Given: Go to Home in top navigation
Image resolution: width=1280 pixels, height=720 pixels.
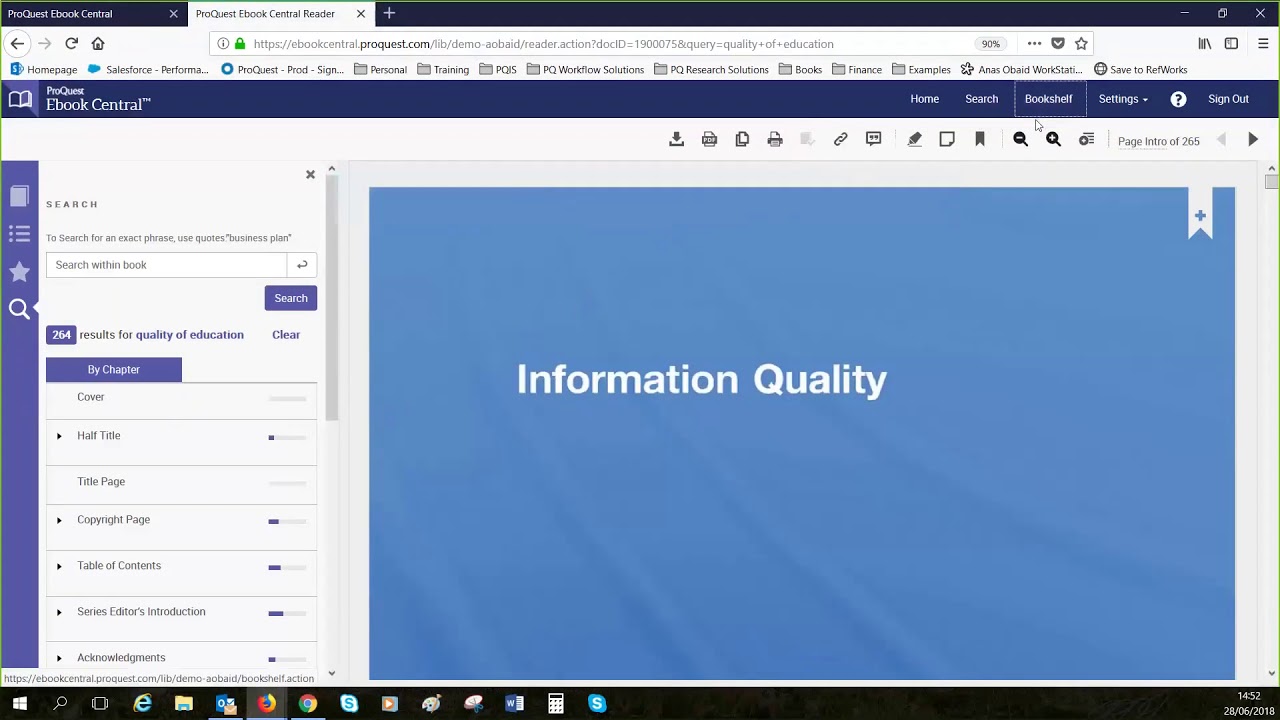Looking at the screenshot, I should [925, 99].
